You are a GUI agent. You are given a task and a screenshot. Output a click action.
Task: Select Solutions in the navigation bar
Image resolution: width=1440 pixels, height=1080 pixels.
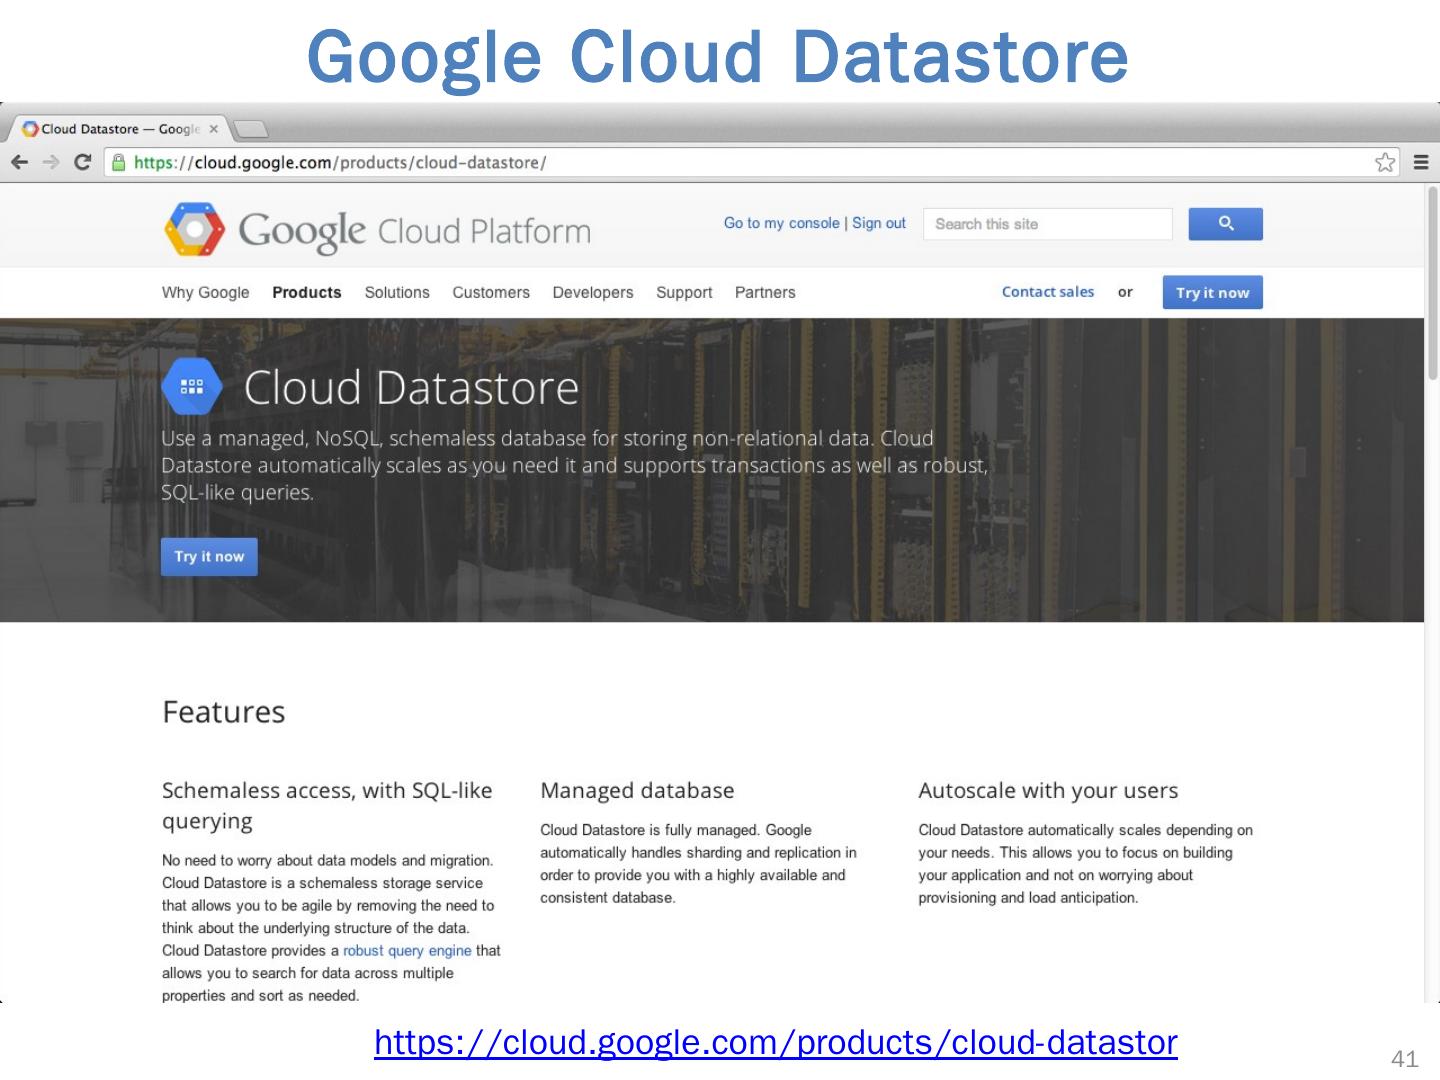396,293
